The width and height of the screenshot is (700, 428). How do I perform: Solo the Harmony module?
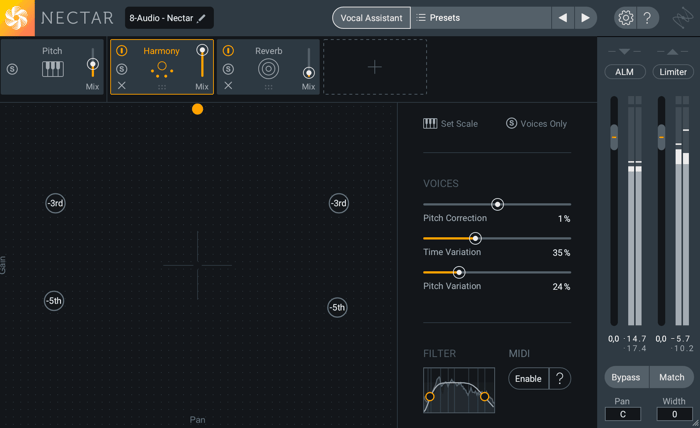pos(121,69)
